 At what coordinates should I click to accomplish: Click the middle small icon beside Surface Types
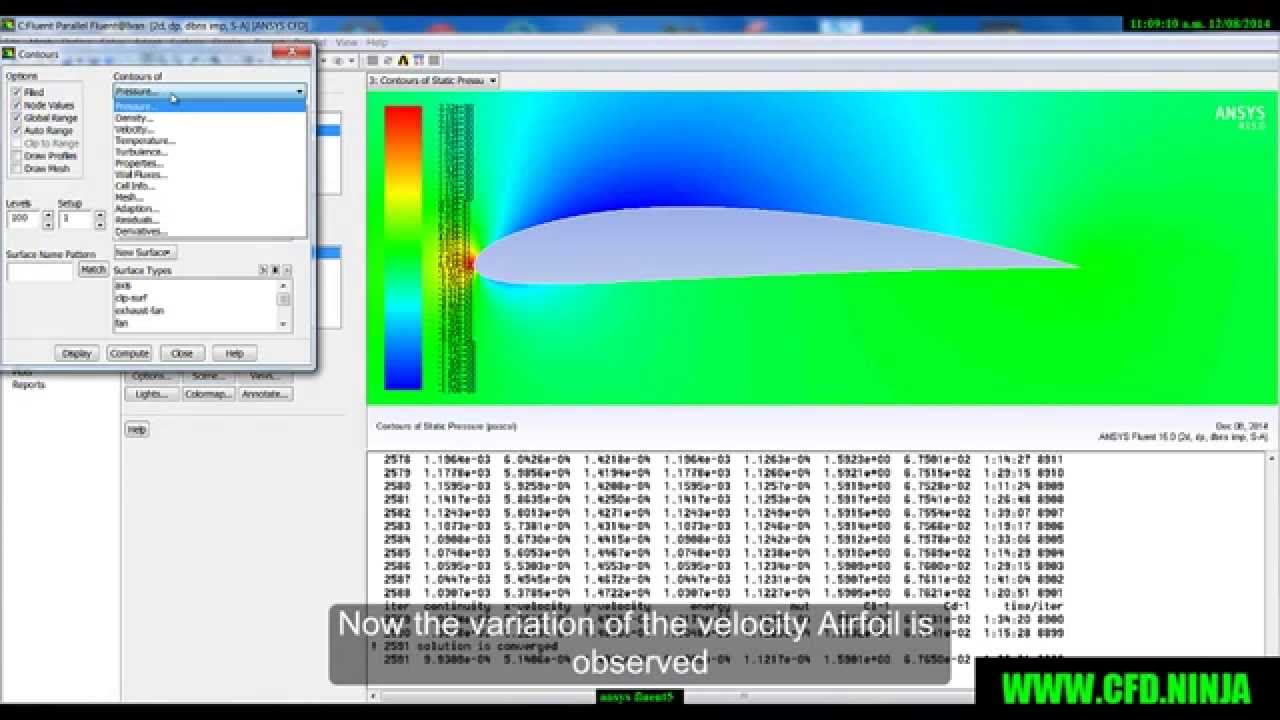[x=275, y=270]
